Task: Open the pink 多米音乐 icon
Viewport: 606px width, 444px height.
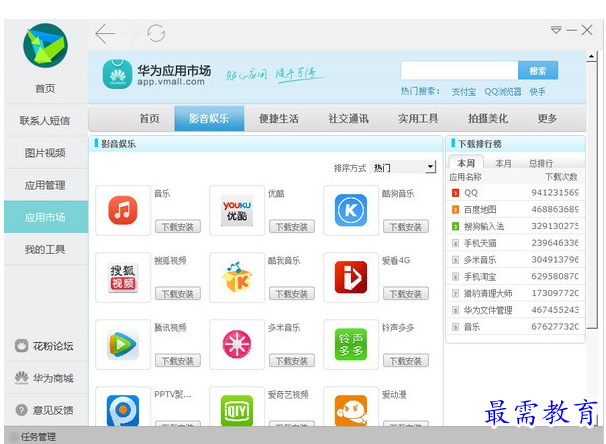Action: pos(237,344)
